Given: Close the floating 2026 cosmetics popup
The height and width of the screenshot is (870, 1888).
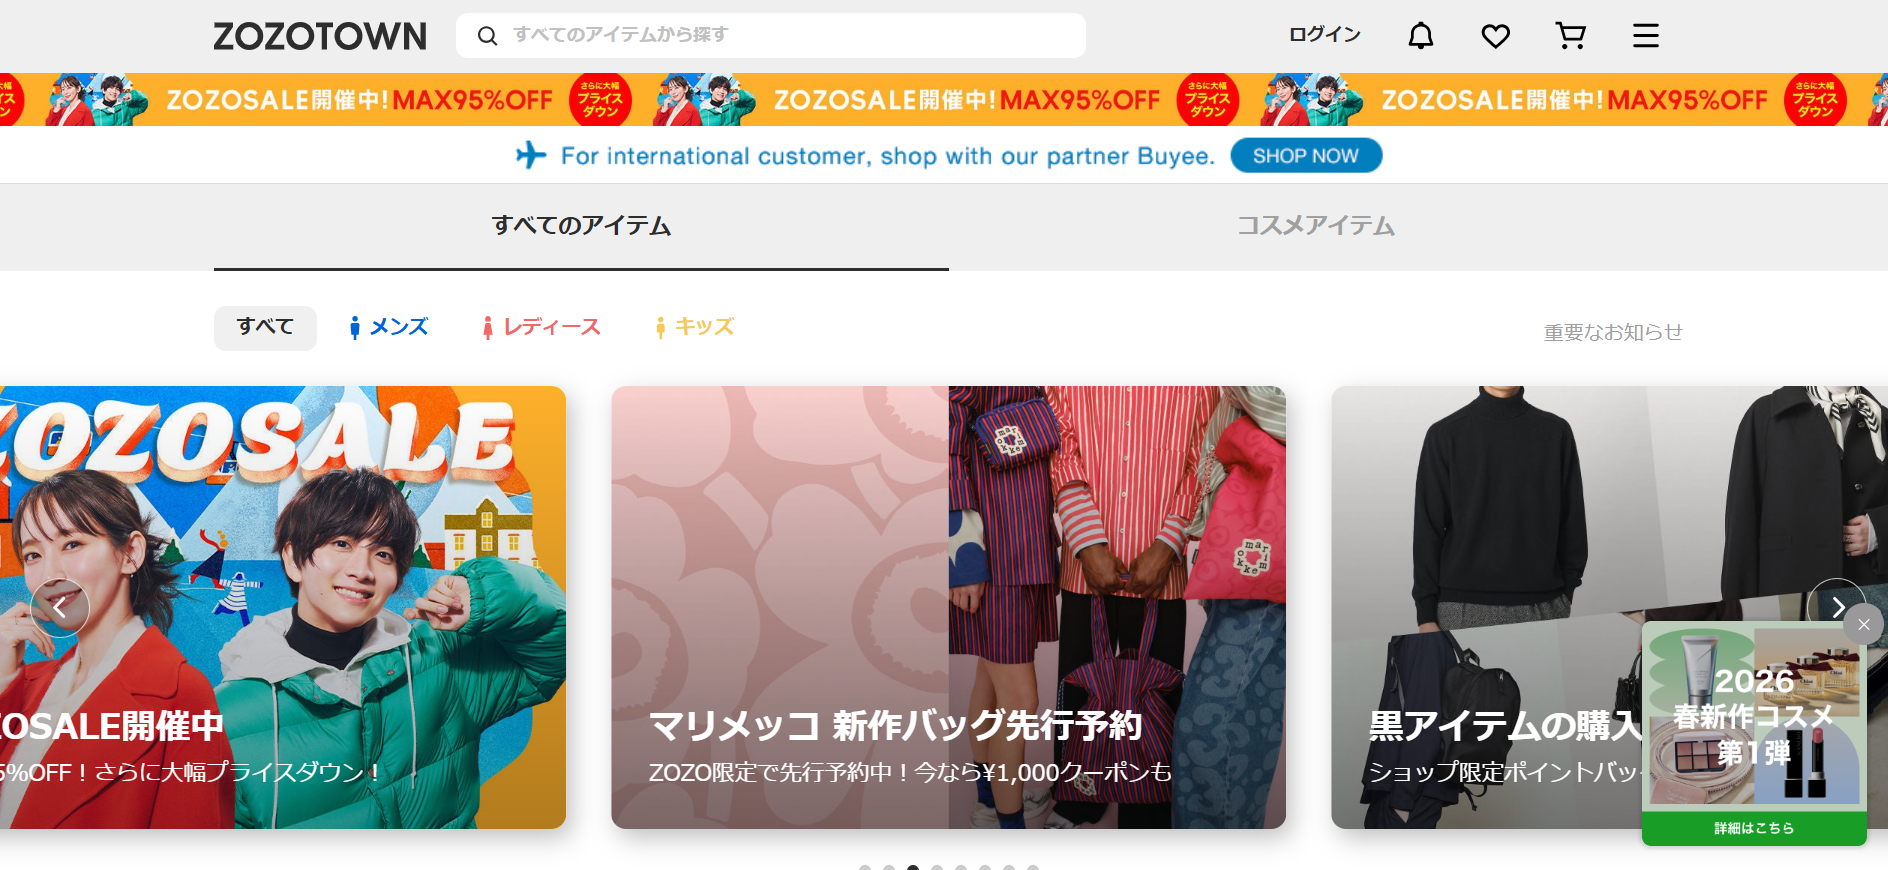Looking at the screenshot, I should click(x=1864, y=624).
